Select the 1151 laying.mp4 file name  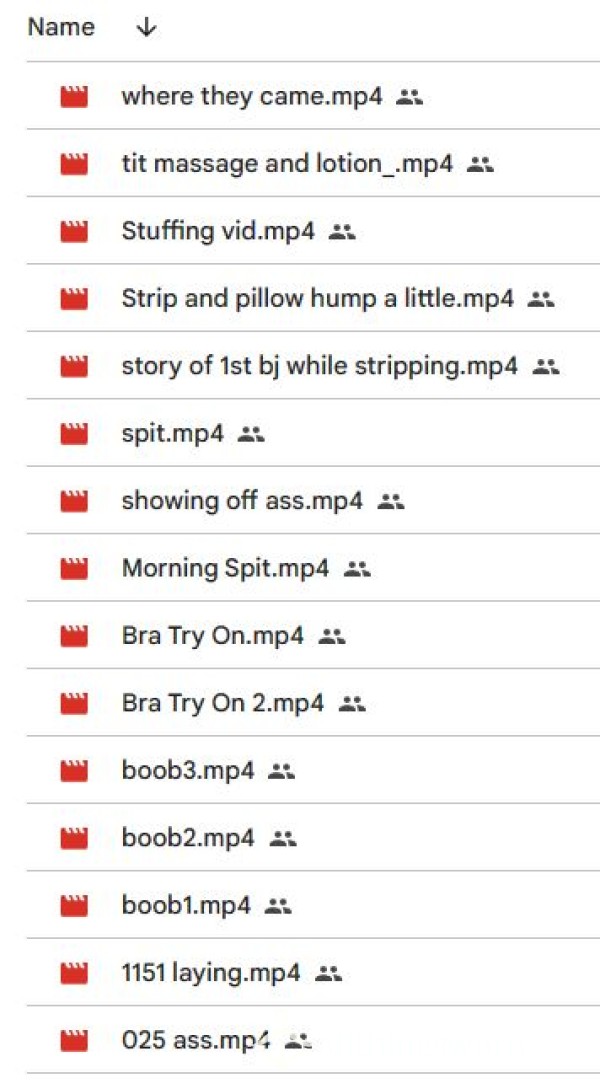point(210,972)
